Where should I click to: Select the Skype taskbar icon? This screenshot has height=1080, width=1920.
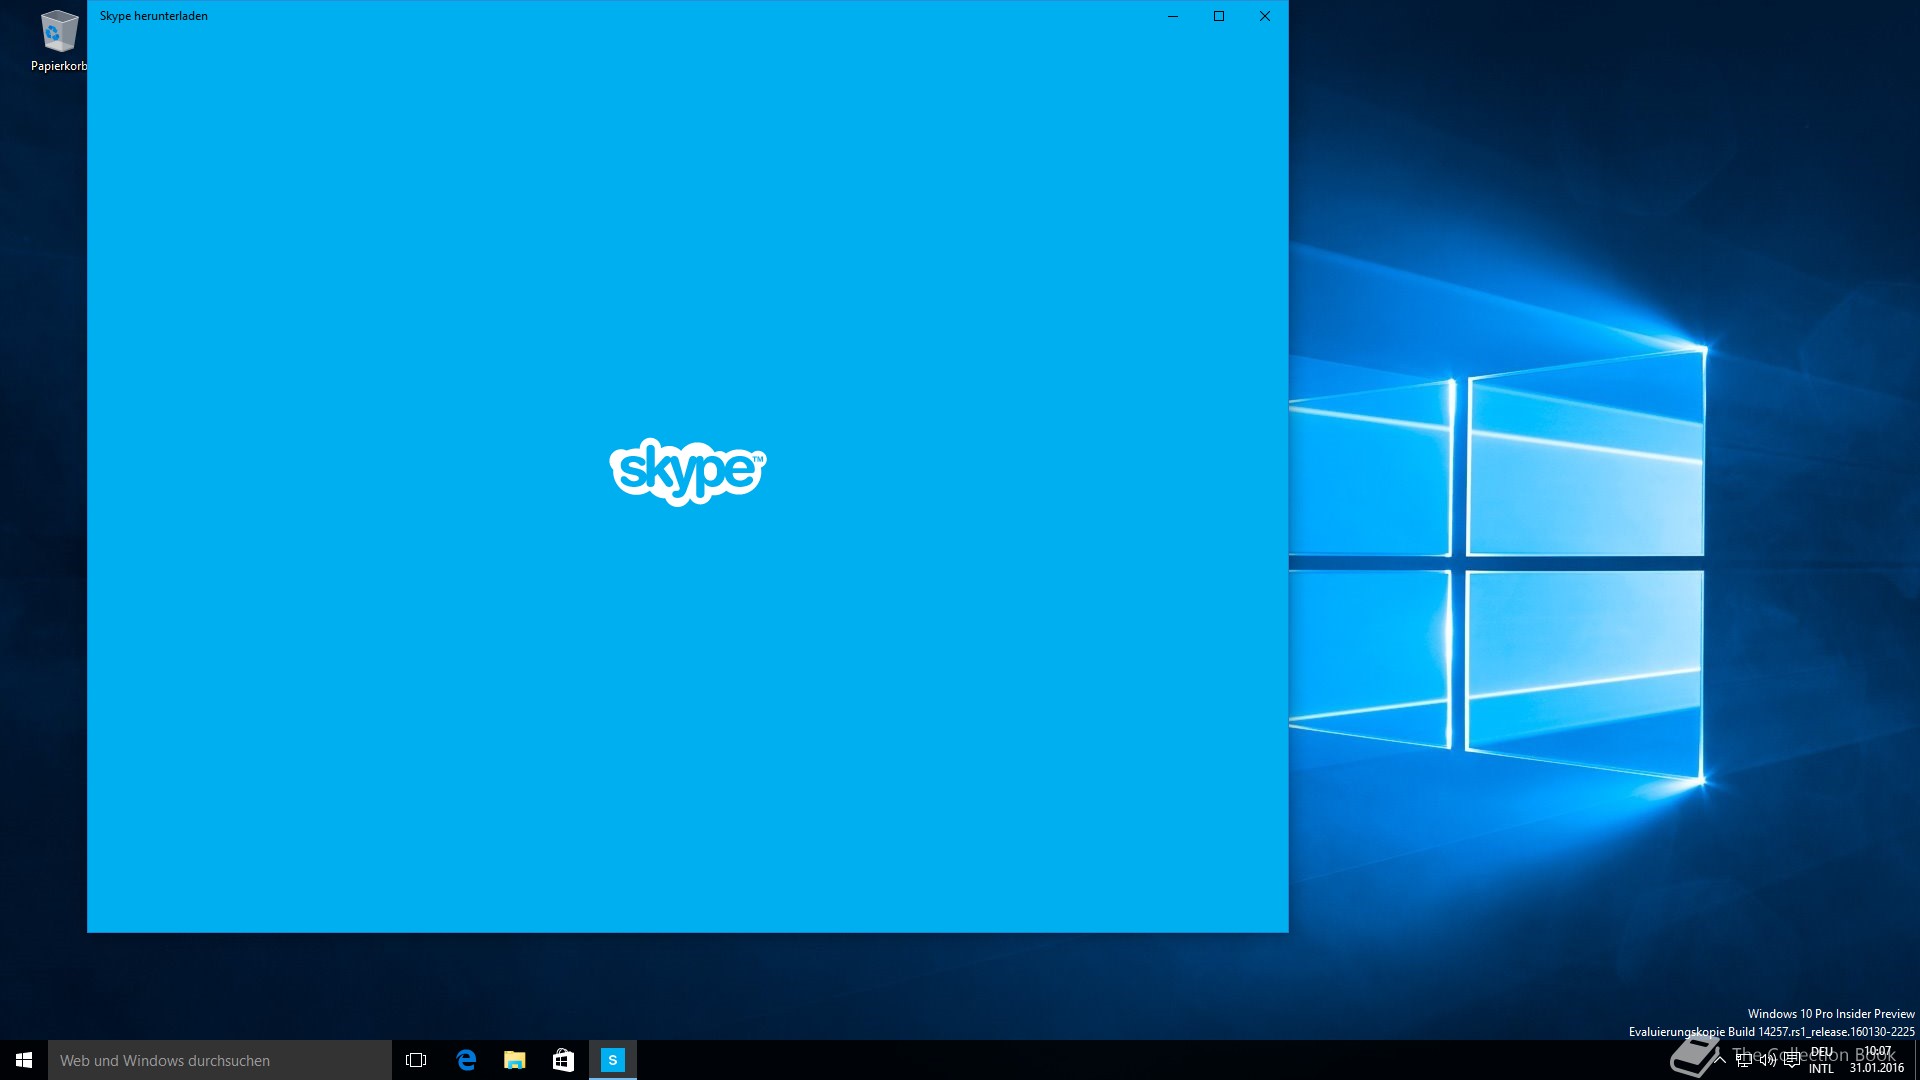tap(613, 1060)
